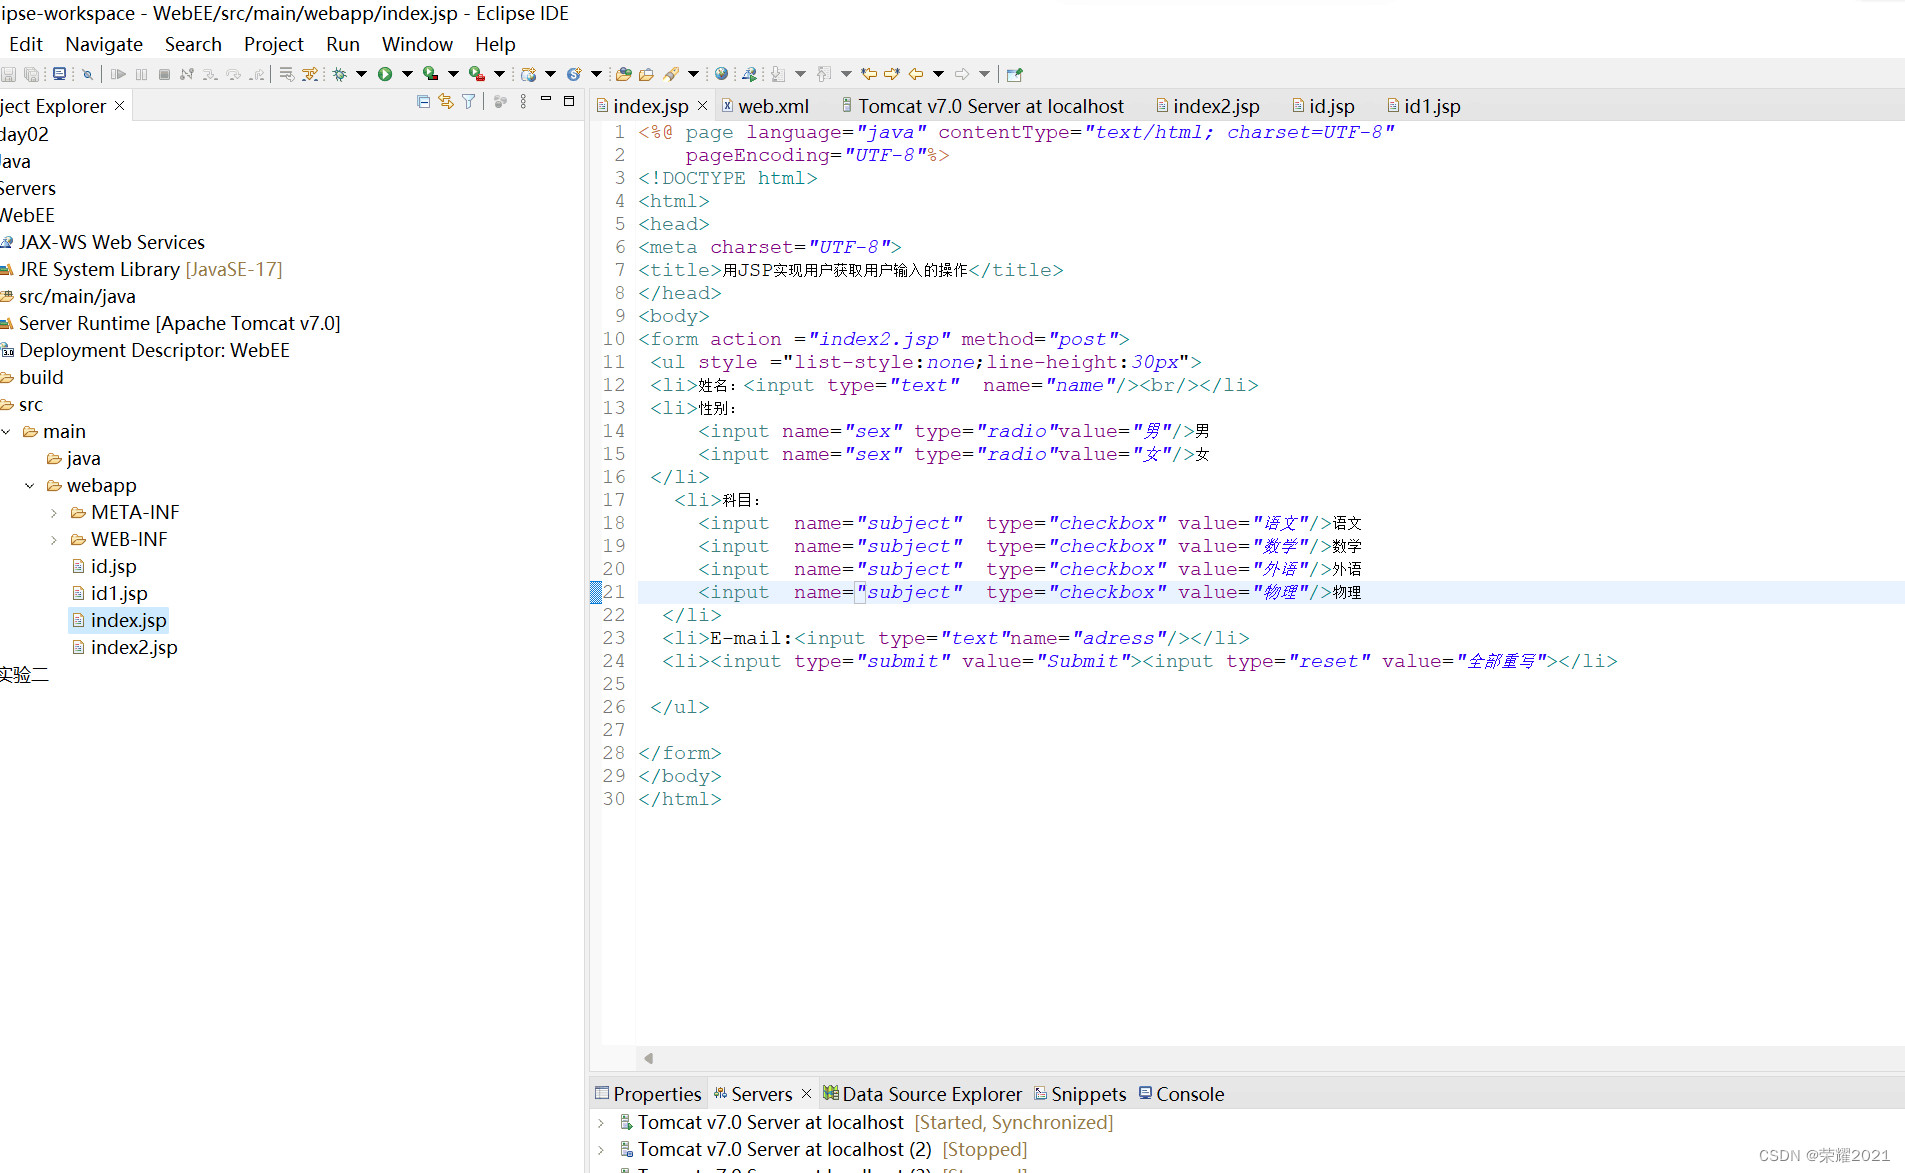Open the internal Web Browser globe icon
Viewport: 1905px width, 1173px height.
coord(721,74)
